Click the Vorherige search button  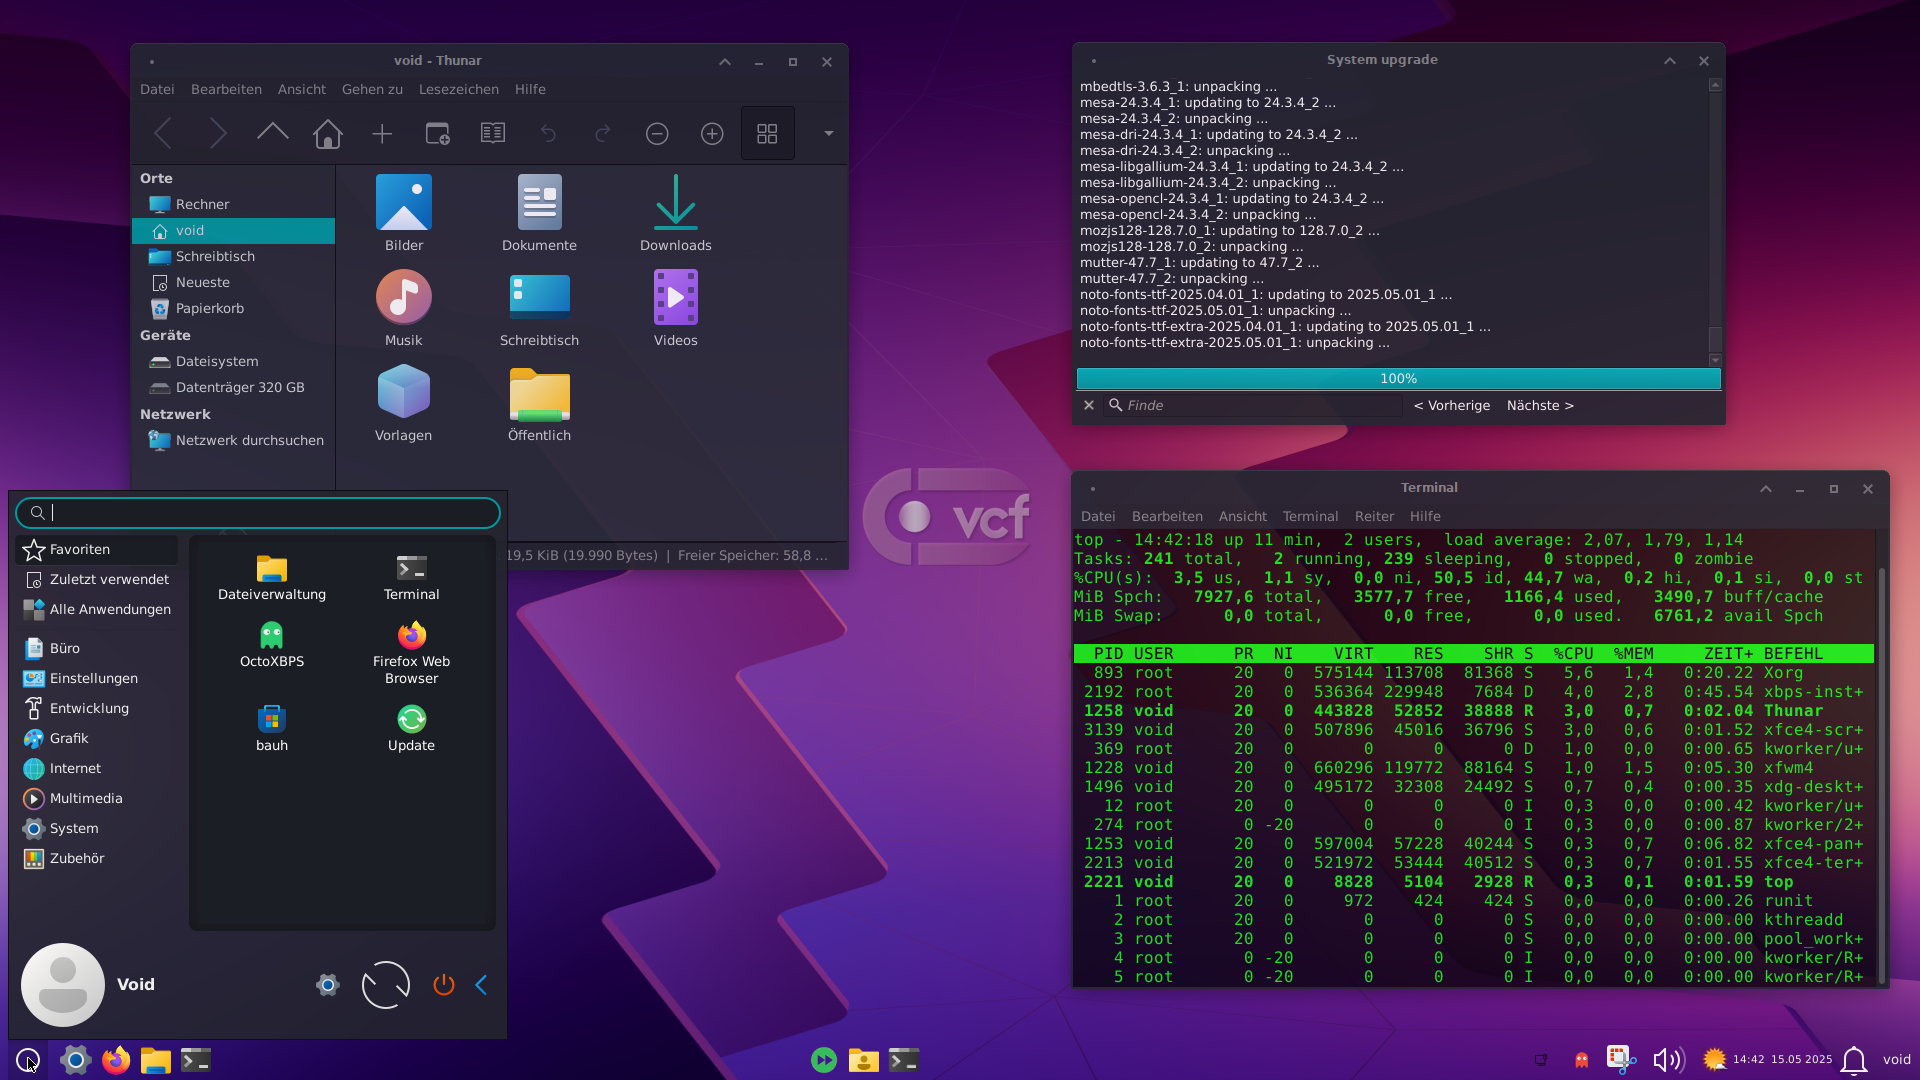(x=1452, y=405)
